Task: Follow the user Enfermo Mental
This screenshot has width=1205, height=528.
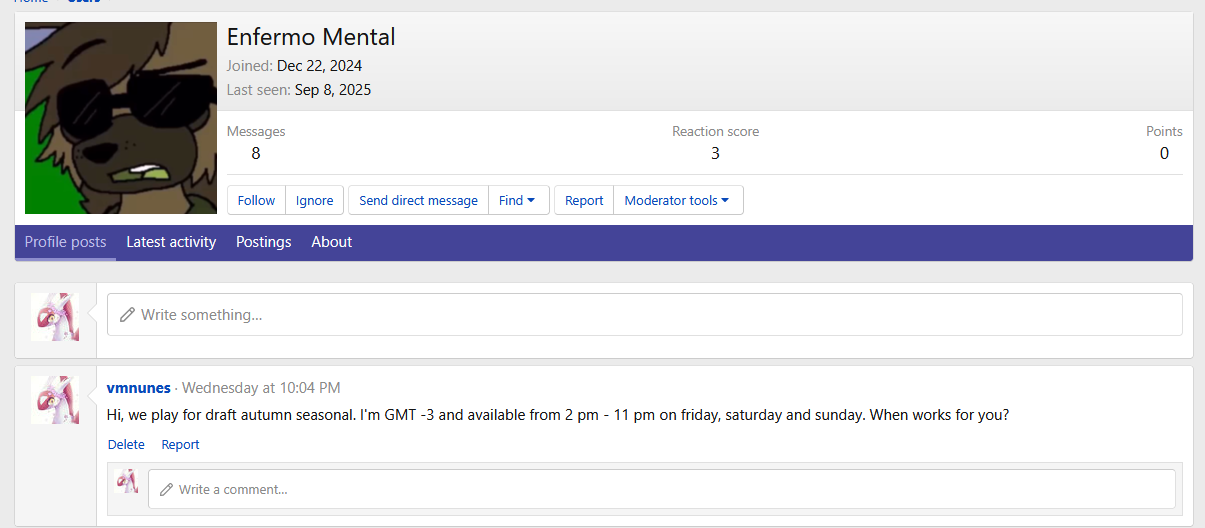Action: click(256, 200)
